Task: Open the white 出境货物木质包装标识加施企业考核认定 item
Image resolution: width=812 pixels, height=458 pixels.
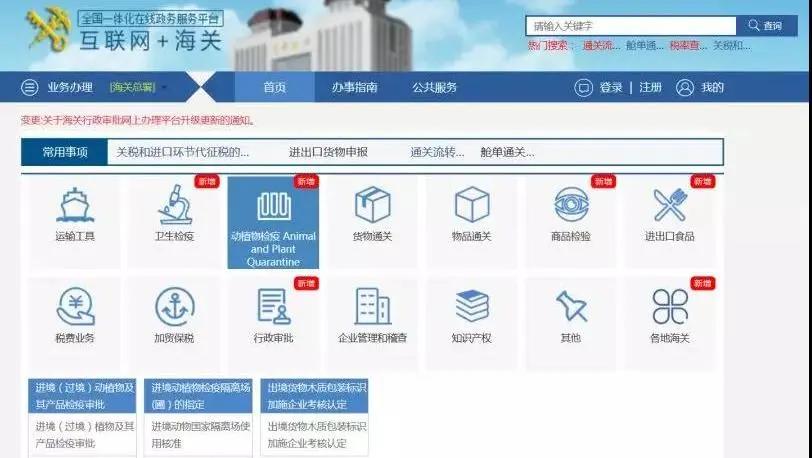Action: [x=314, y=435]
